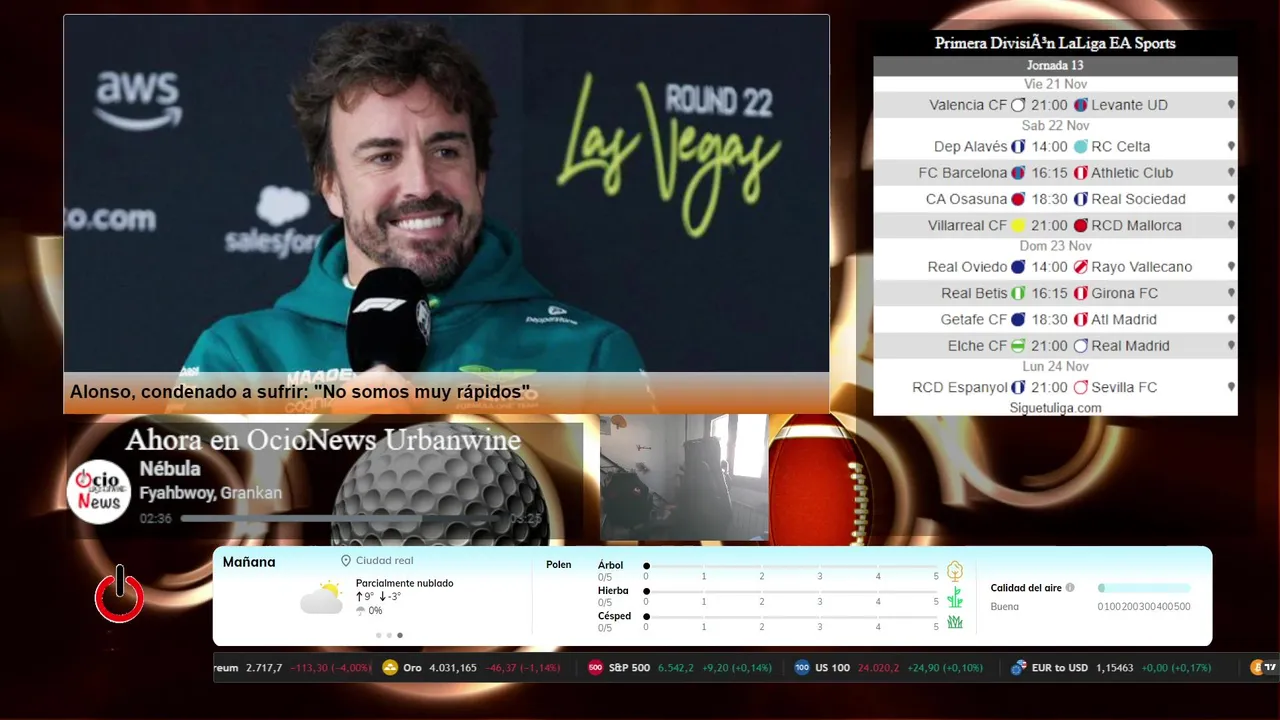Click the Césped pollen level slider

click(x=791, y=617)
